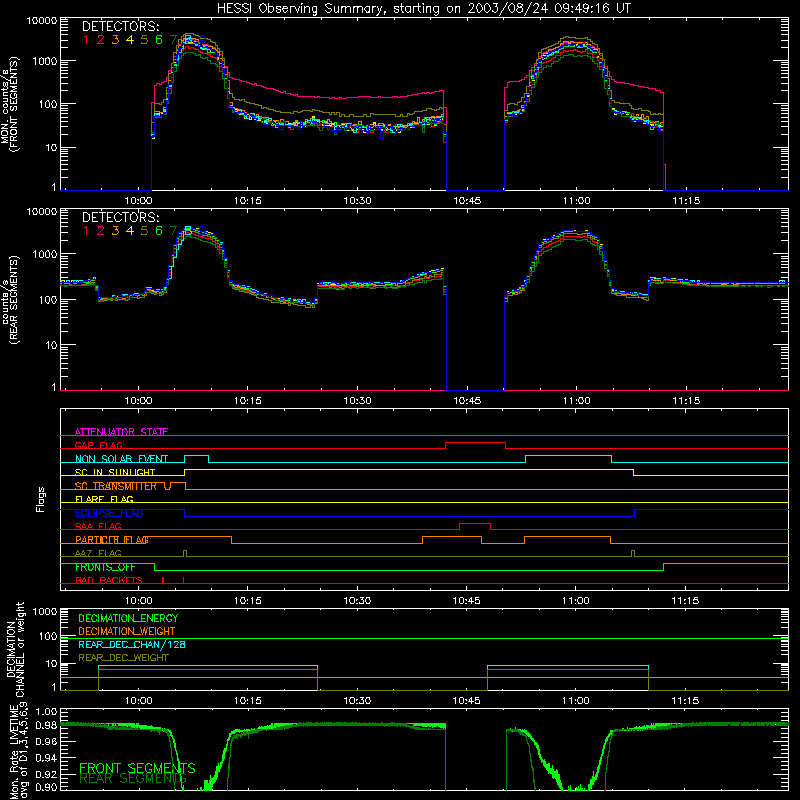Click 11:15 tick under front segments plot
The image size is (800, 800).
pyautogui.click(x=686, y=201)
